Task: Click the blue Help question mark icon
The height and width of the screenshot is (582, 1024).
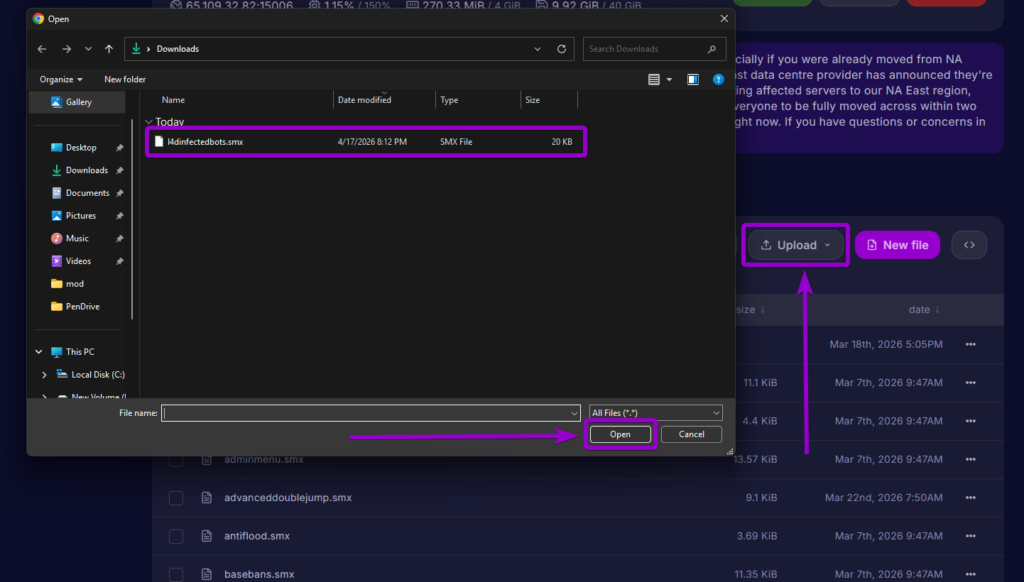Action: pyautogui.click(x=718, y=79)
